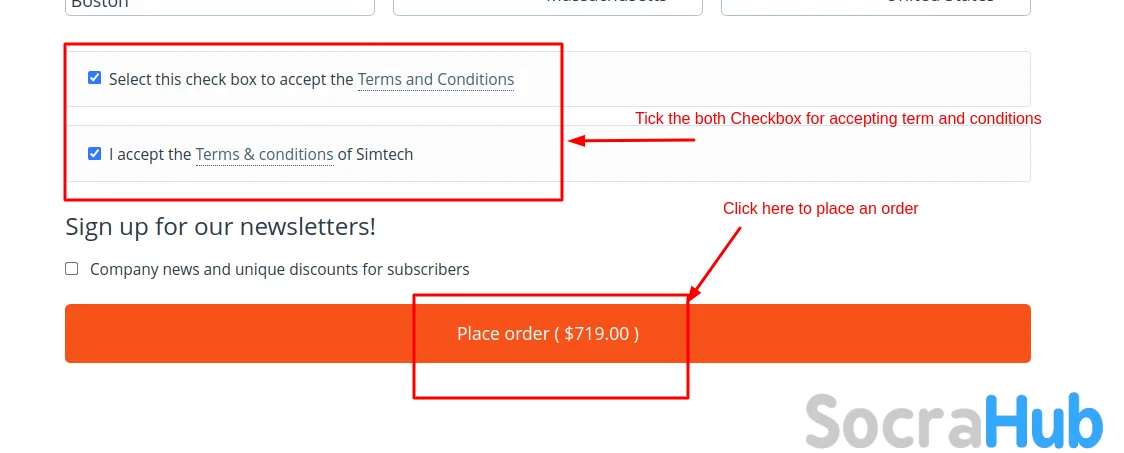Toggle the first Terms and Conditions checkbox

pos(95,78)
